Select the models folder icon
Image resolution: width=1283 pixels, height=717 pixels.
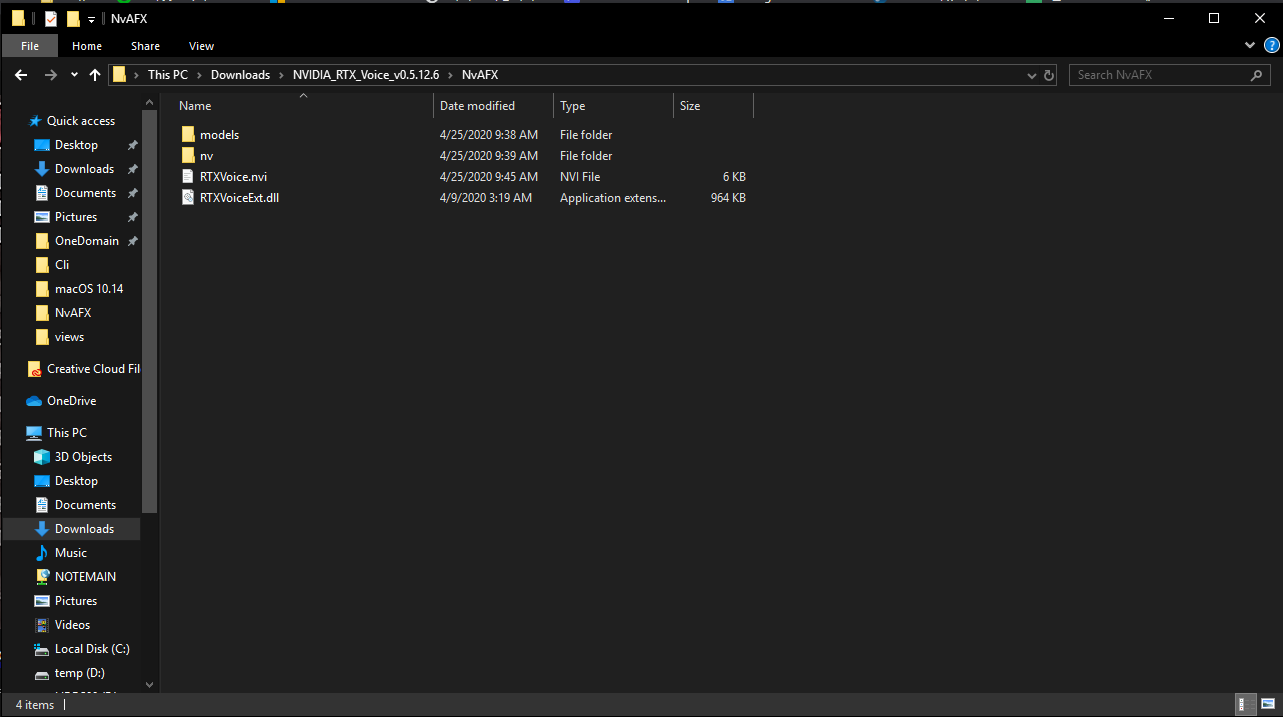pos(188,135)
